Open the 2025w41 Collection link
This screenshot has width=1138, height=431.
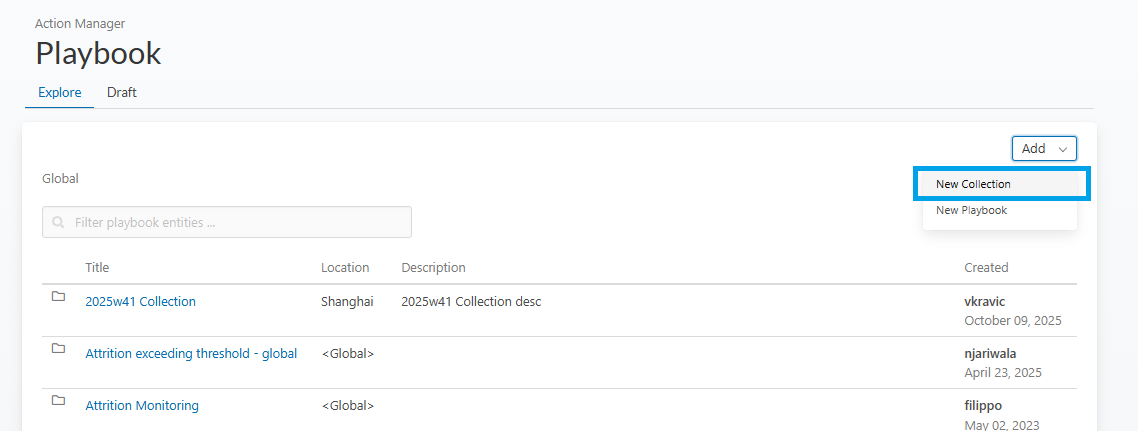click(x=140, y=302)
